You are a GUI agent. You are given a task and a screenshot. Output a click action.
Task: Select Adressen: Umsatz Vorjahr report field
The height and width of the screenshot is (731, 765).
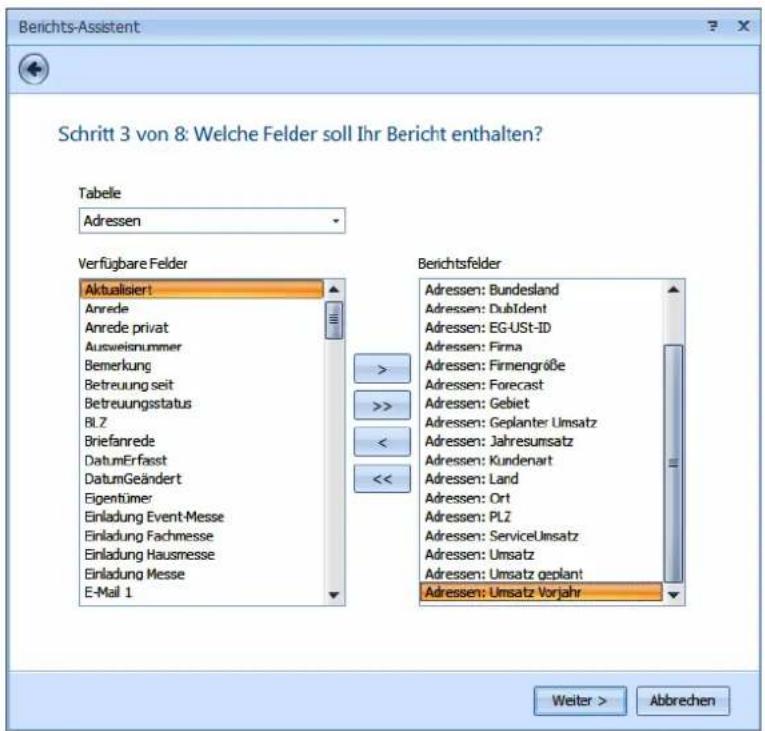pyautogui.click(x=541, y=592)
